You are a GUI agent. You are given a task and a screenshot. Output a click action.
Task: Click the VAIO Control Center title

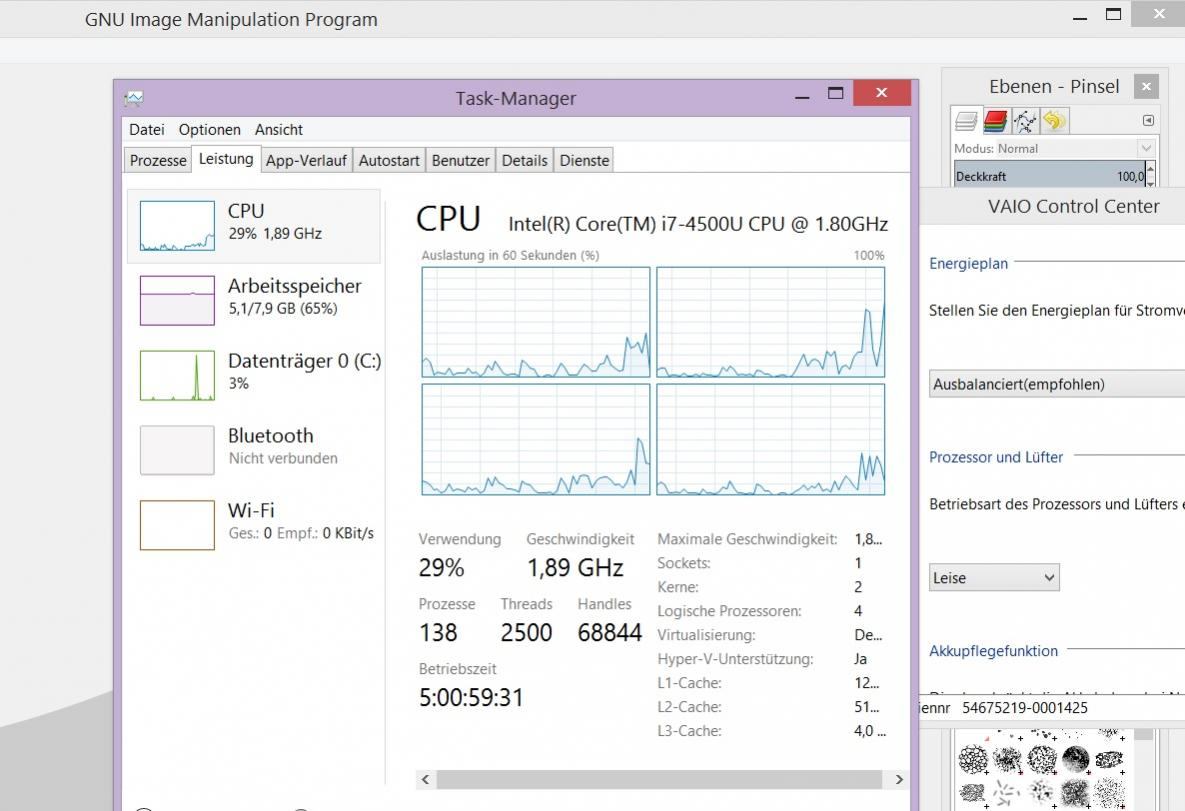[x=1073, y=206]
